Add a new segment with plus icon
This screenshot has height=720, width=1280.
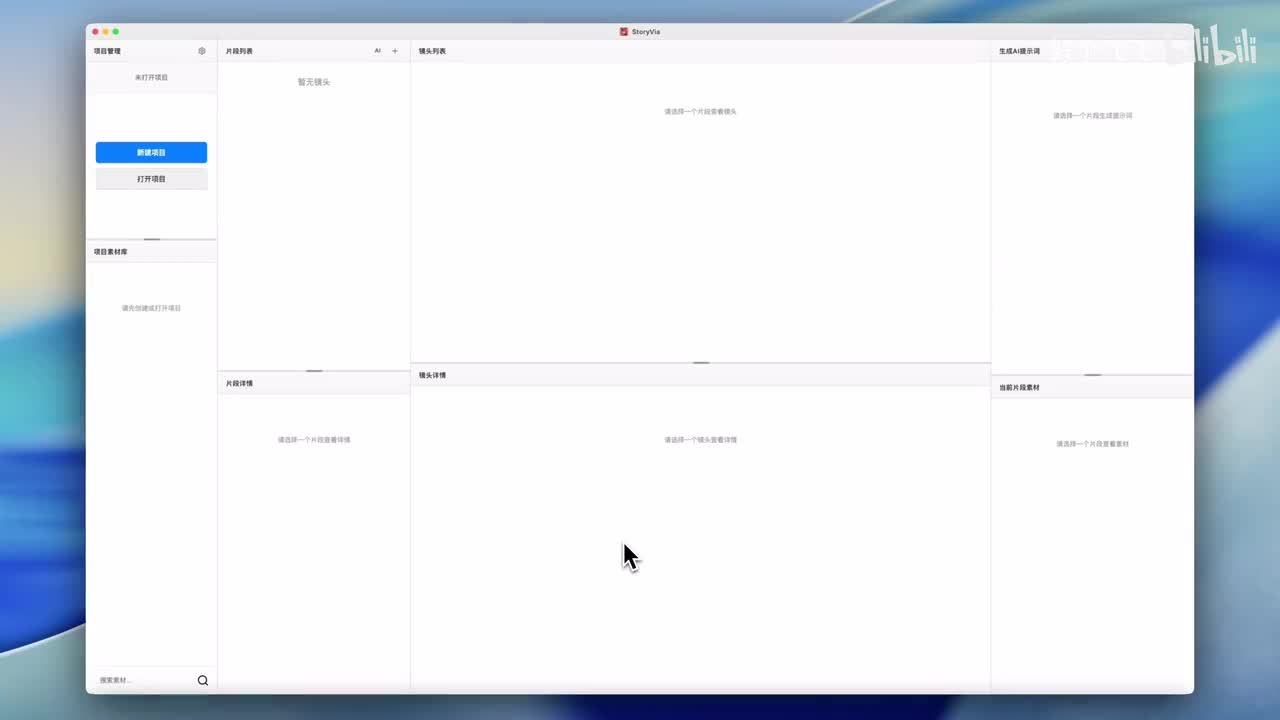tap(395, 51)
